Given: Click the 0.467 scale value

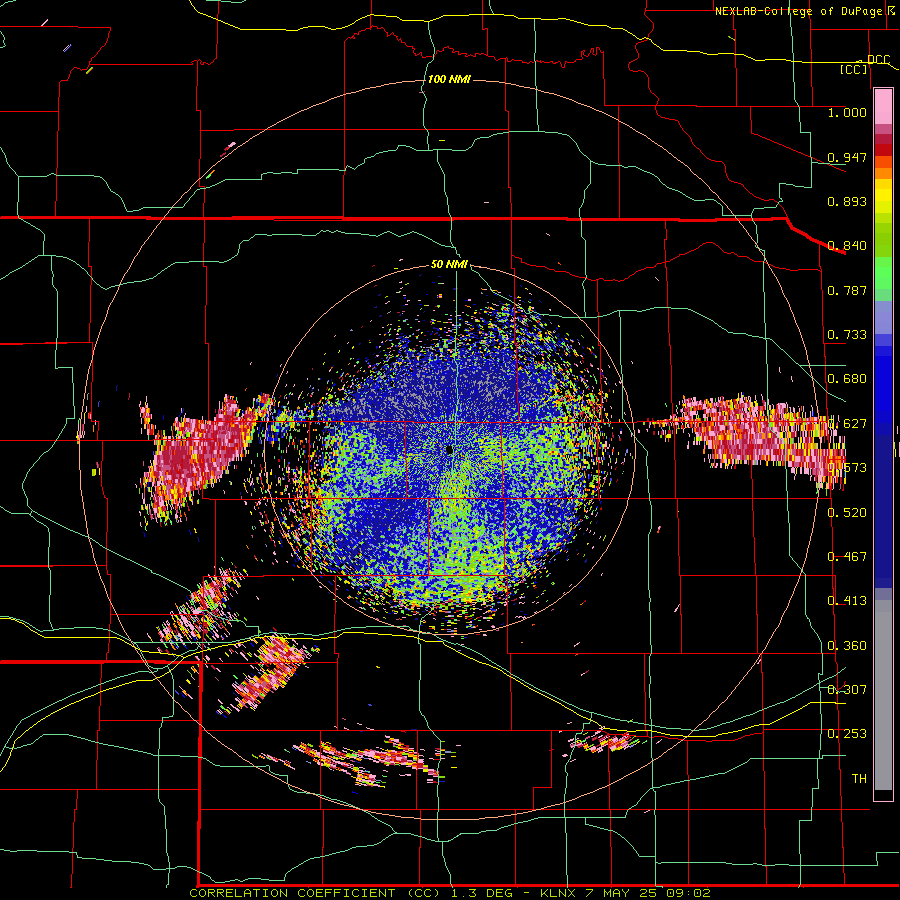Looking at the screenshot, I should pos(847,556).
